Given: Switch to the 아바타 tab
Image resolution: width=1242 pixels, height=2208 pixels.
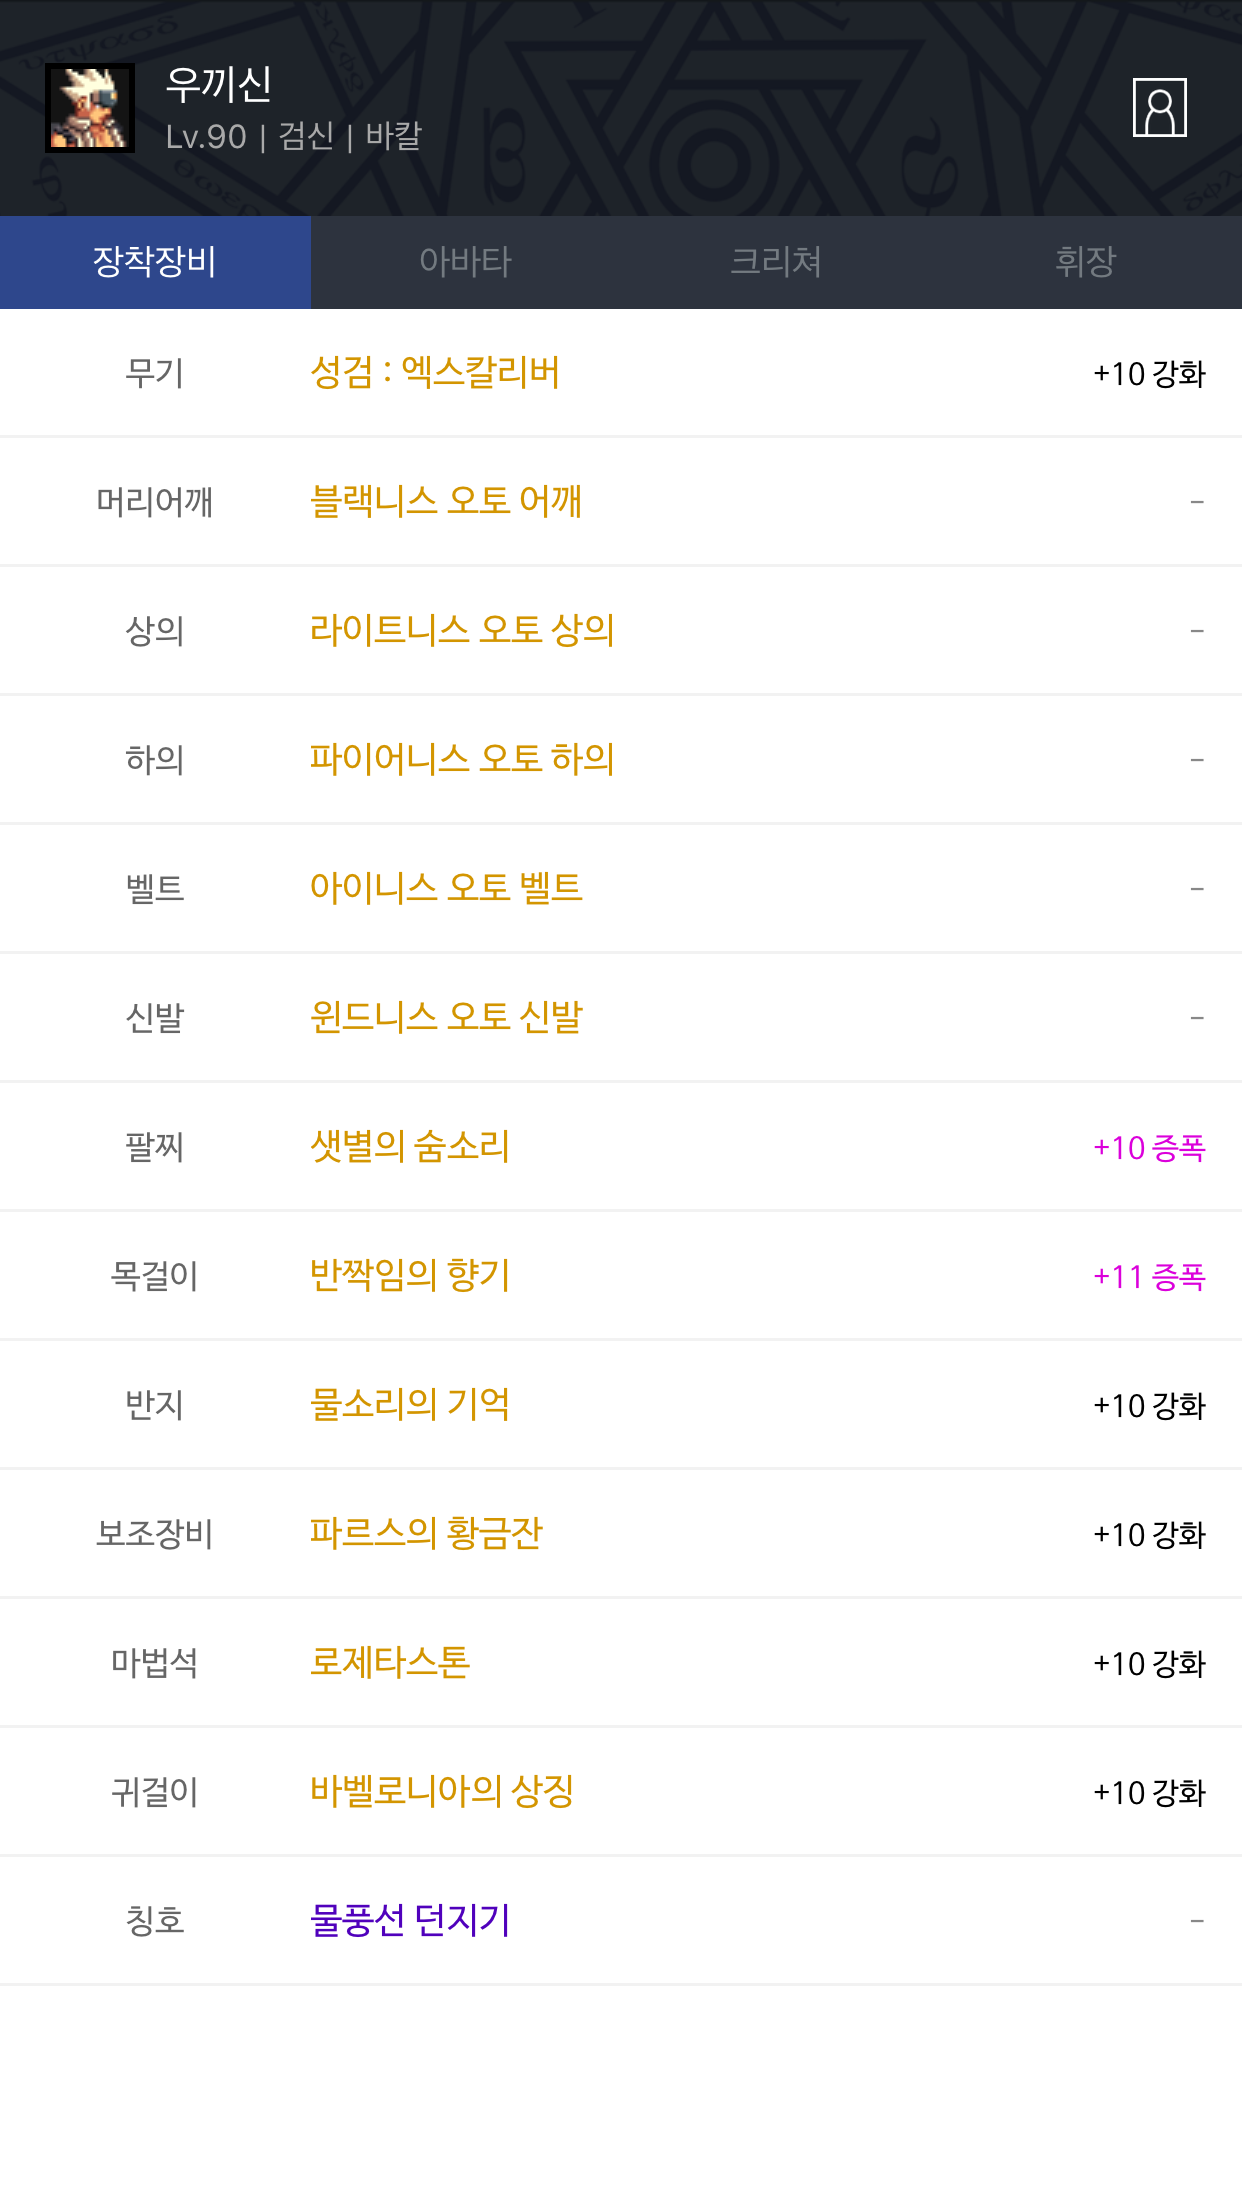Looking at the screenshot, I should point(465,262).
